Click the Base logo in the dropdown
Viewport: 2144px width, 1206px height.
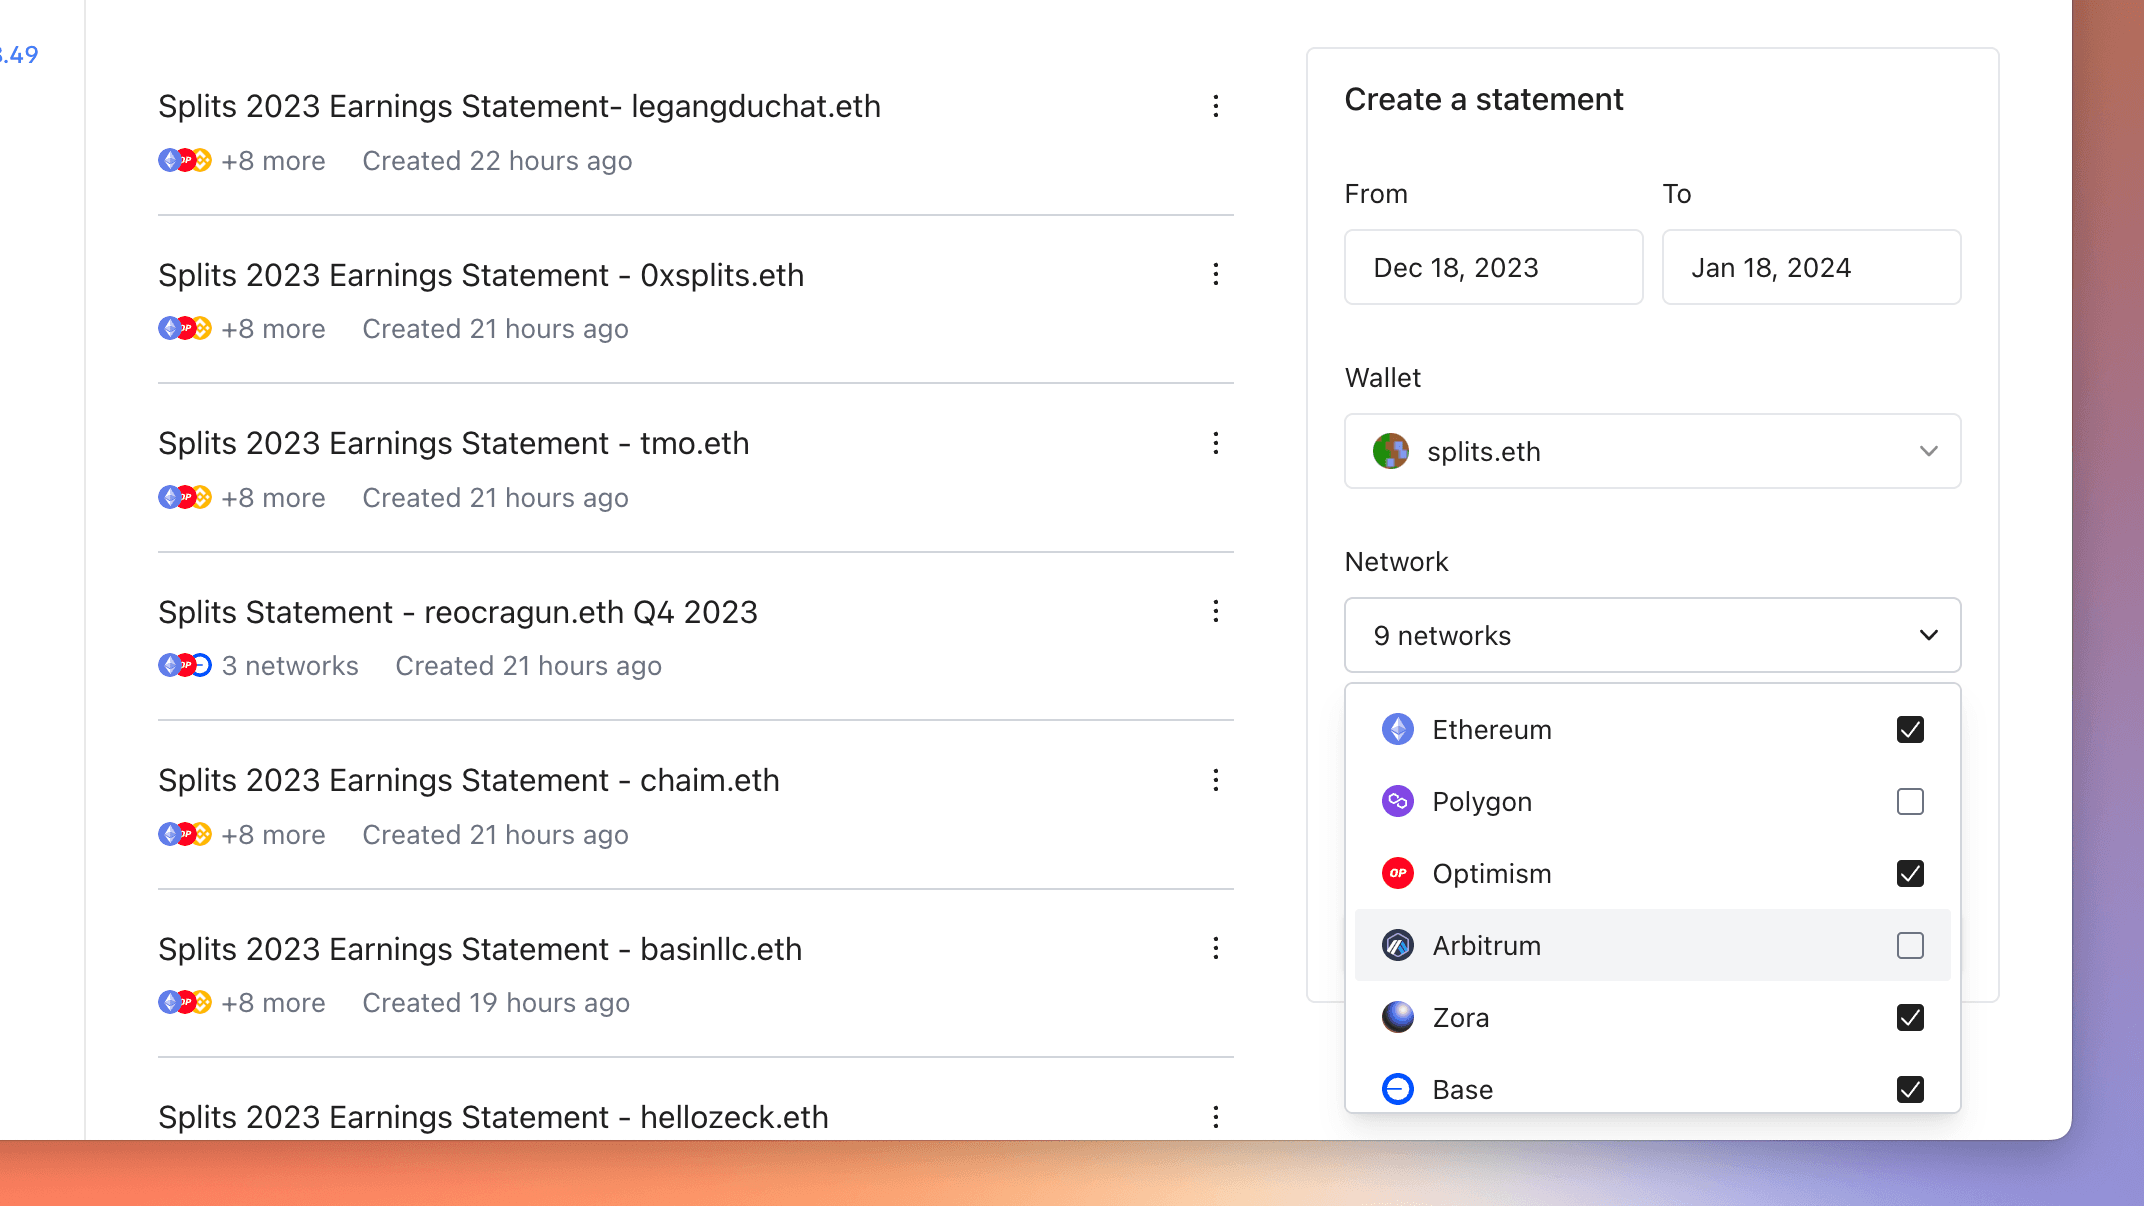pyautogui.click(x=1397, y=1089)
